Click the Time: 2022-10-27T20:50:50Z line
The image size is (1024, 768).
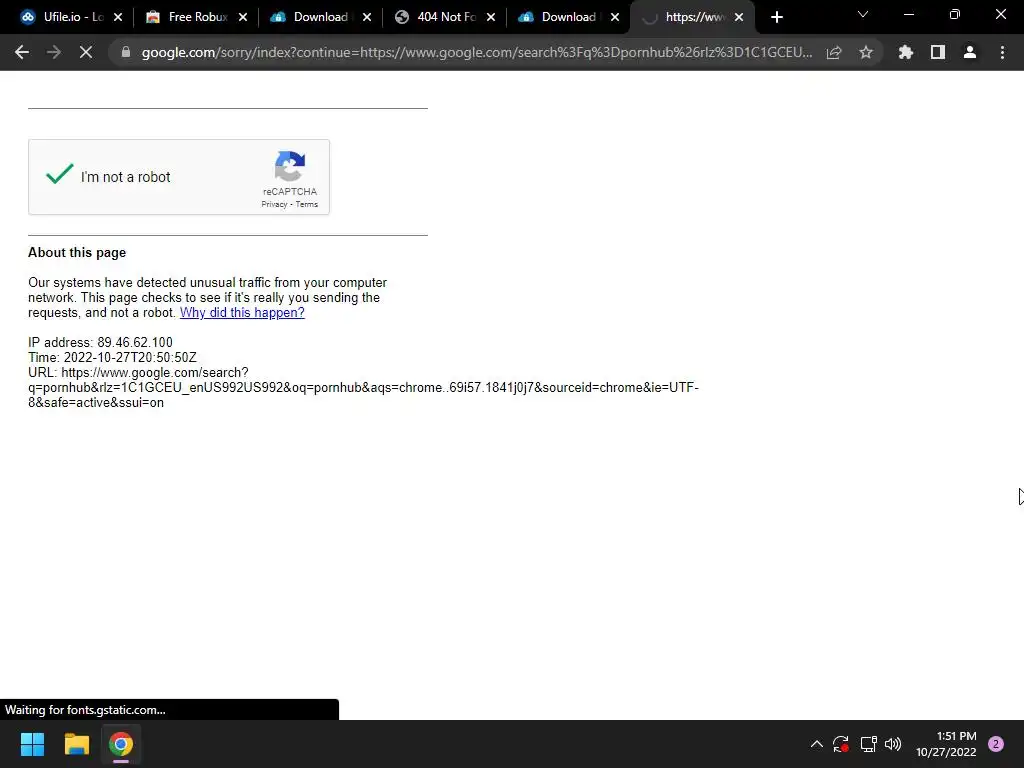click(x=112, y=357)
